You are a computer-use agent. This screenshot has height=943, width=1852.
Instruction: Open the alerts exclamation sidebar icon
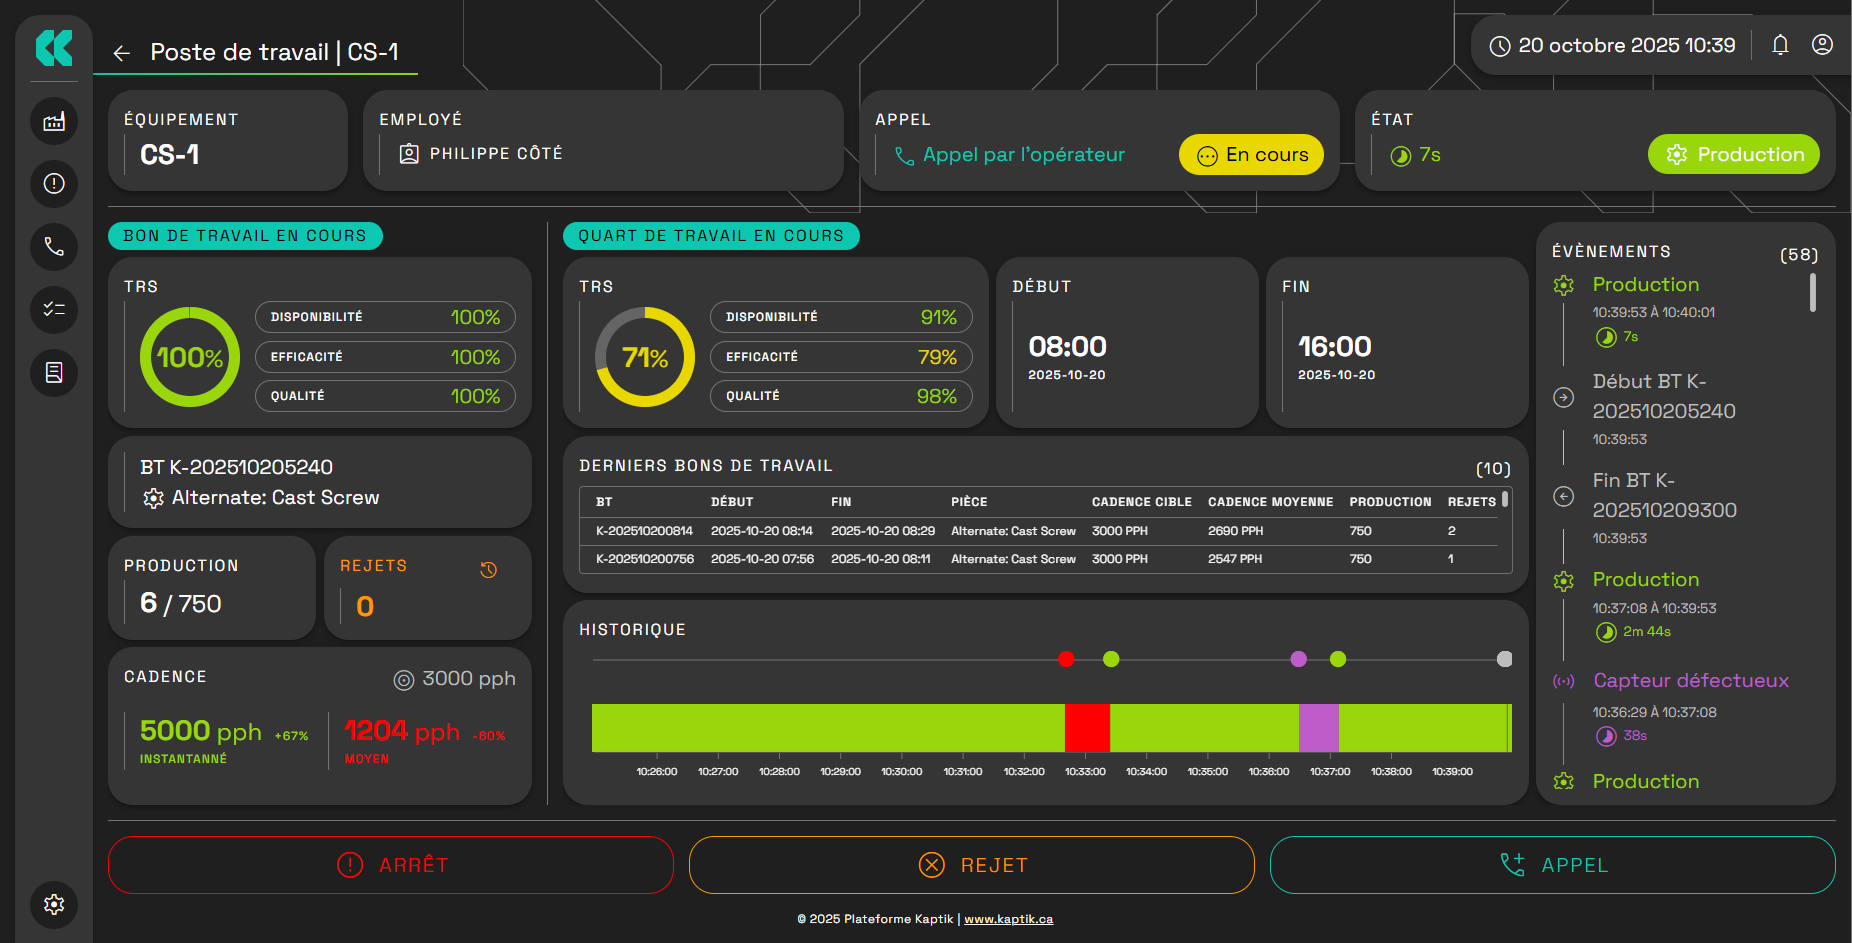[54, 184]
